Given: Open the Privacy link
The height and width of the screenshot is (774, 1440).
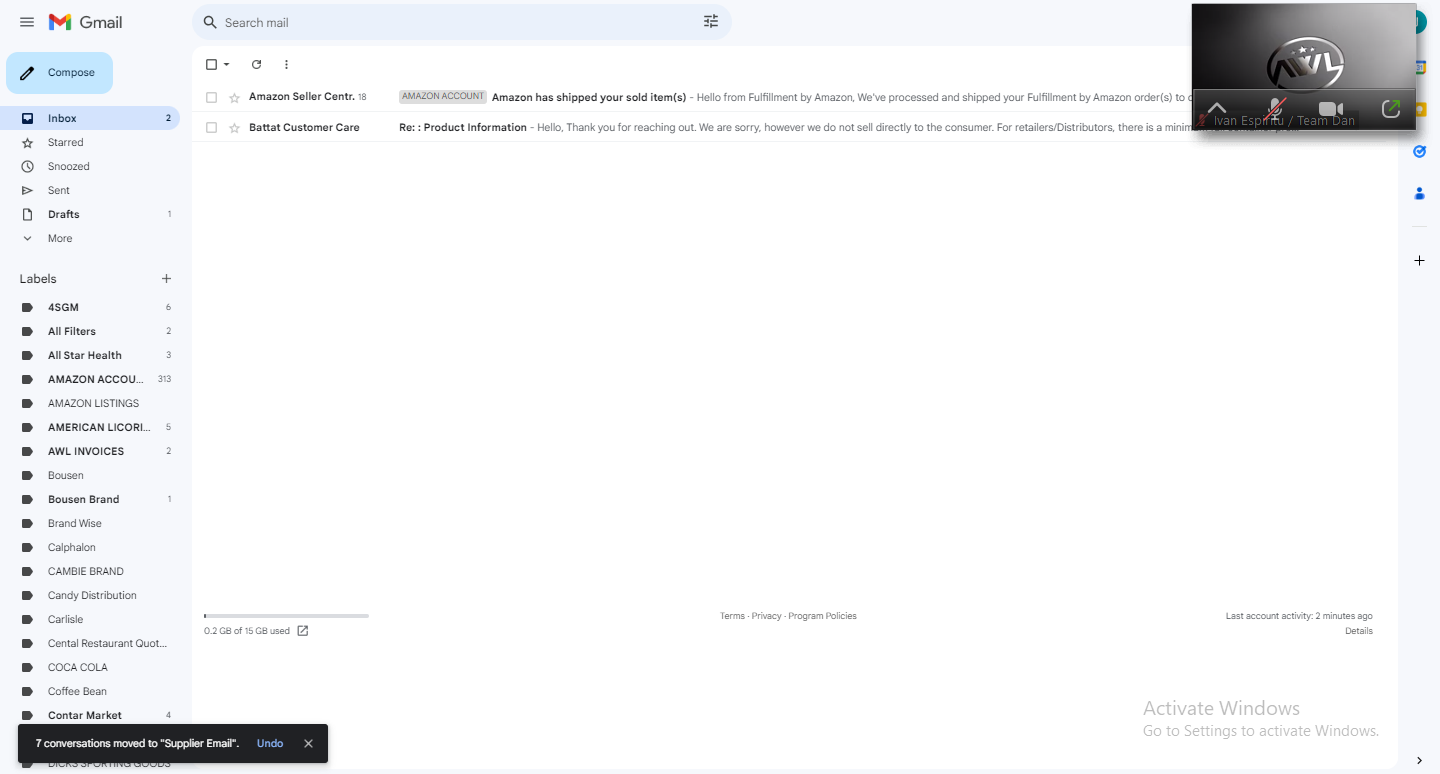Looking at the screenshot, I should click(766, 616).
